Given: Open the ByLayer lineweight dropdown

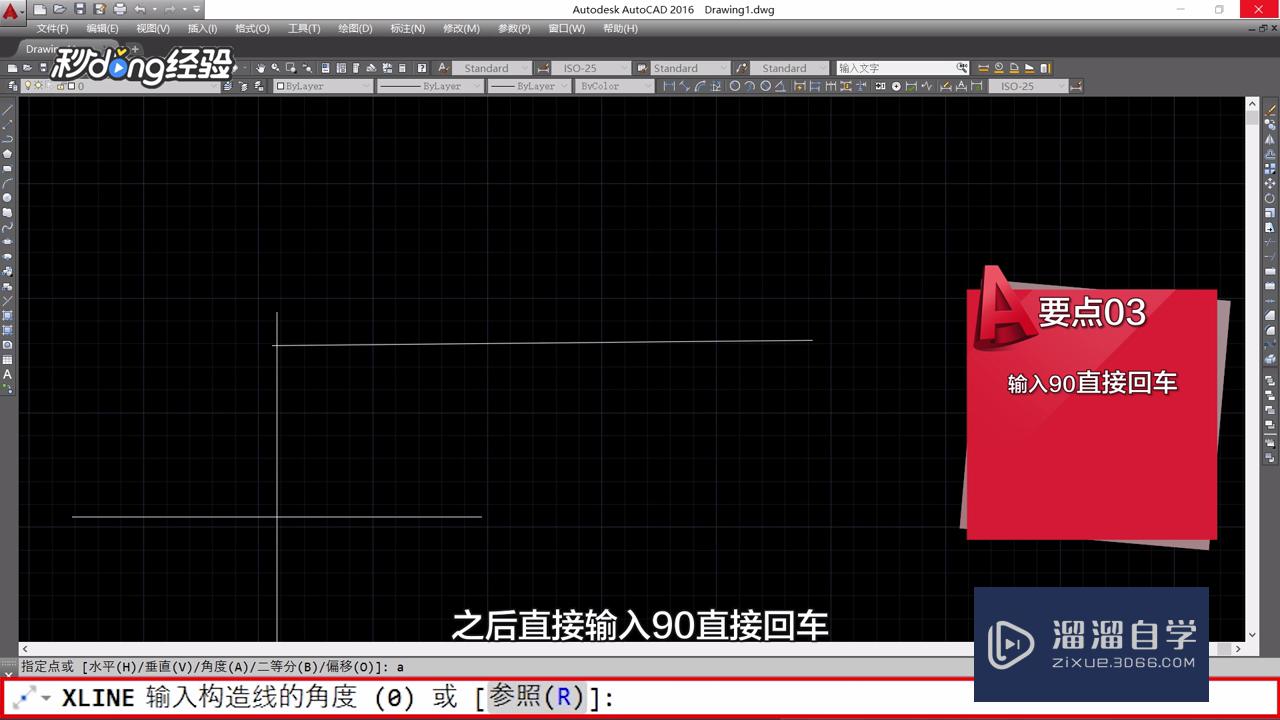Looking at the screenshot, I should pos(530,86).
